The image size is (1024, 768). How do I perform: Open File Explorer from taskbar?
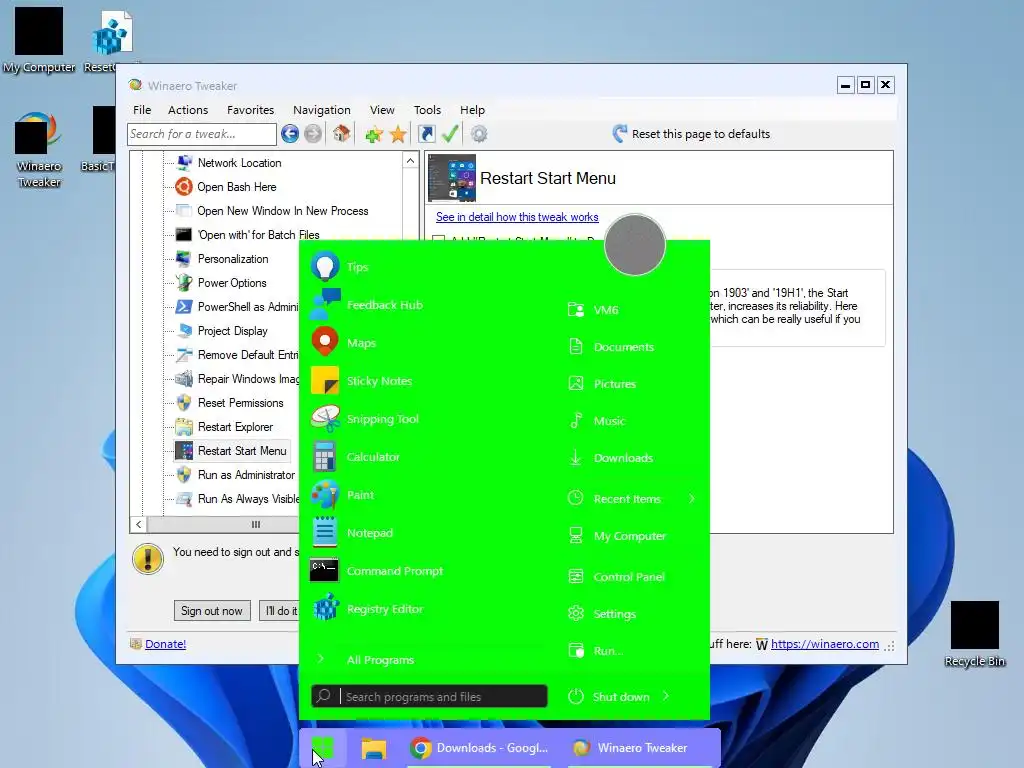[374, 748]
